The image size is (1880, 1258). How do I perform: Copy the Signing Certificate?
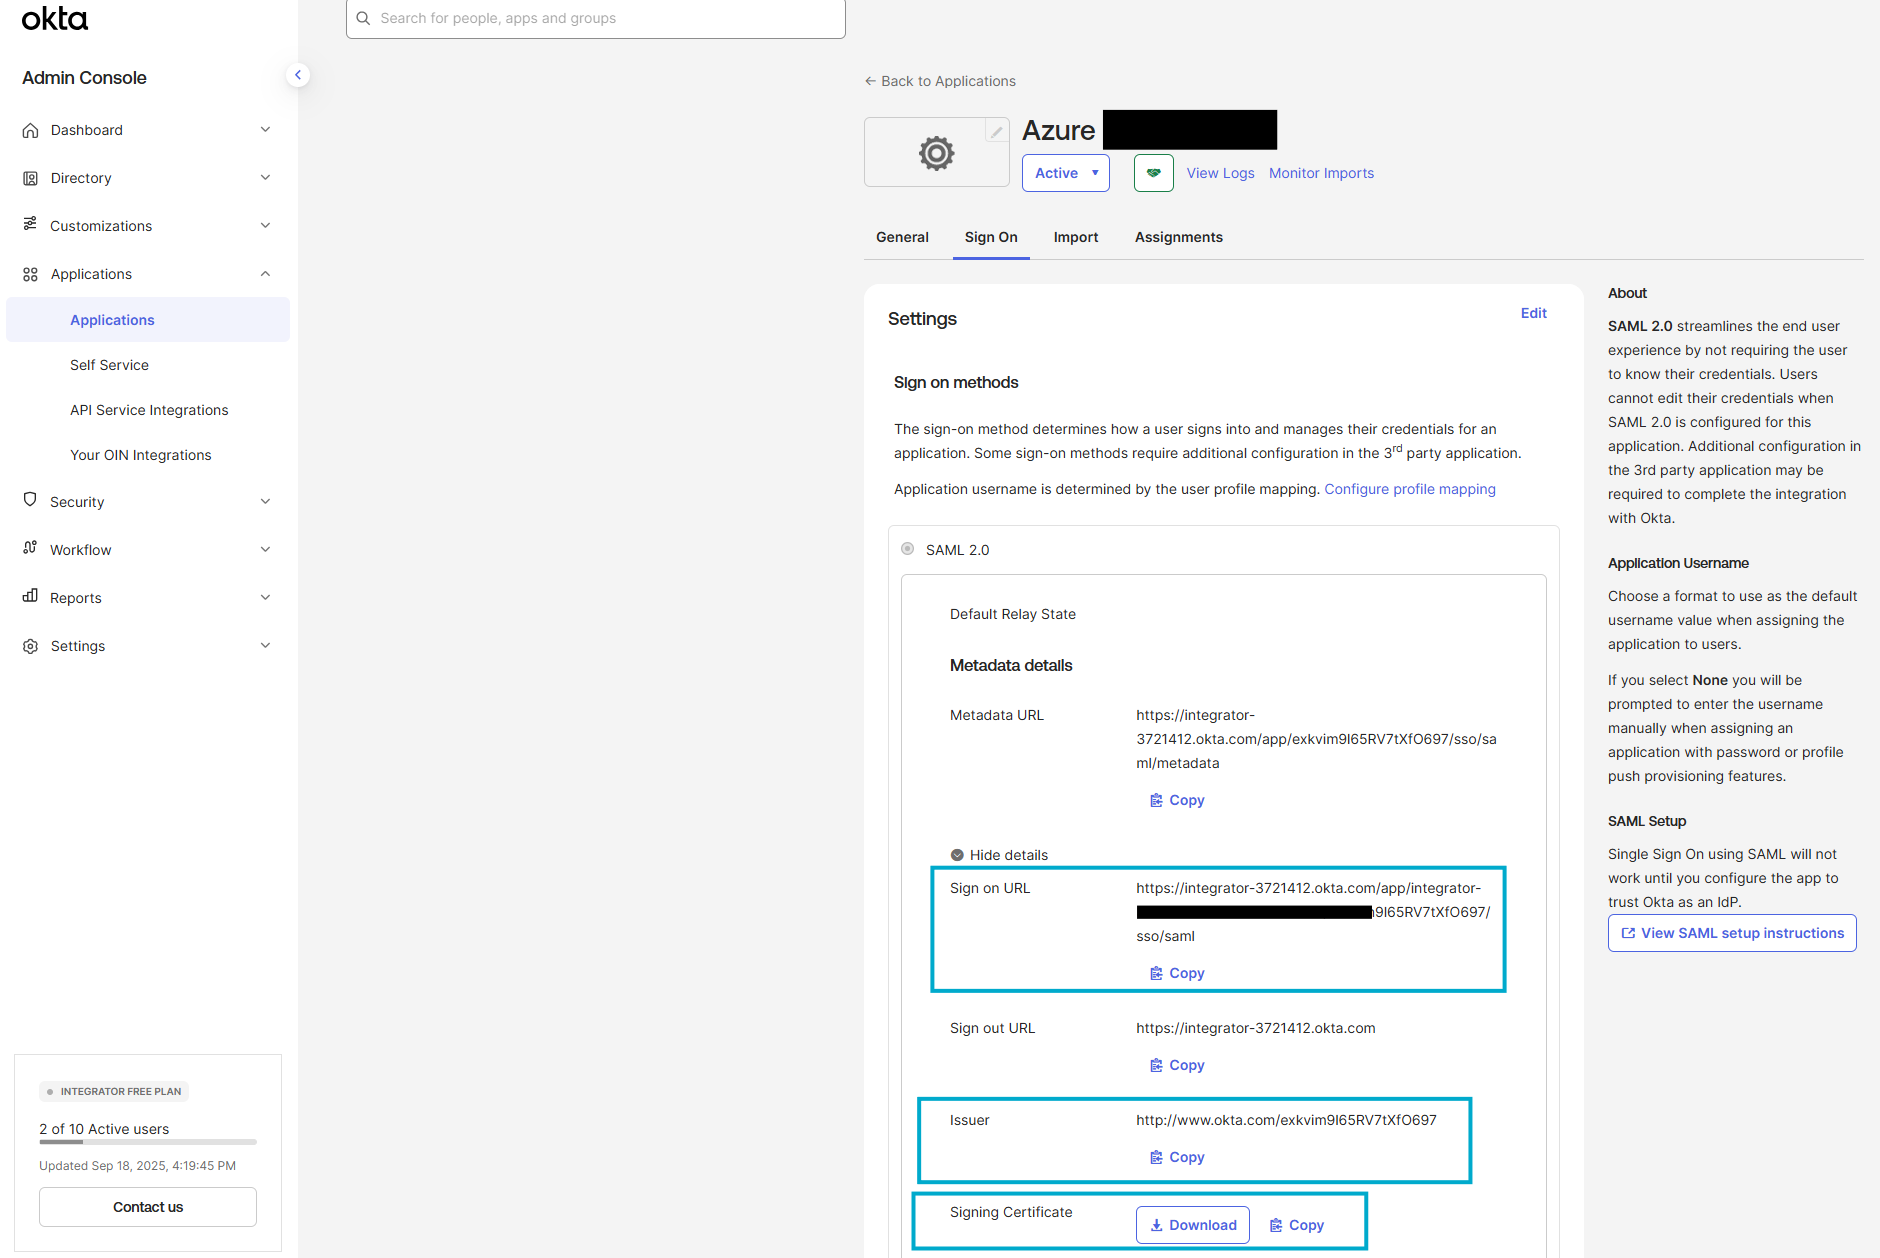pos(1297,1225)
